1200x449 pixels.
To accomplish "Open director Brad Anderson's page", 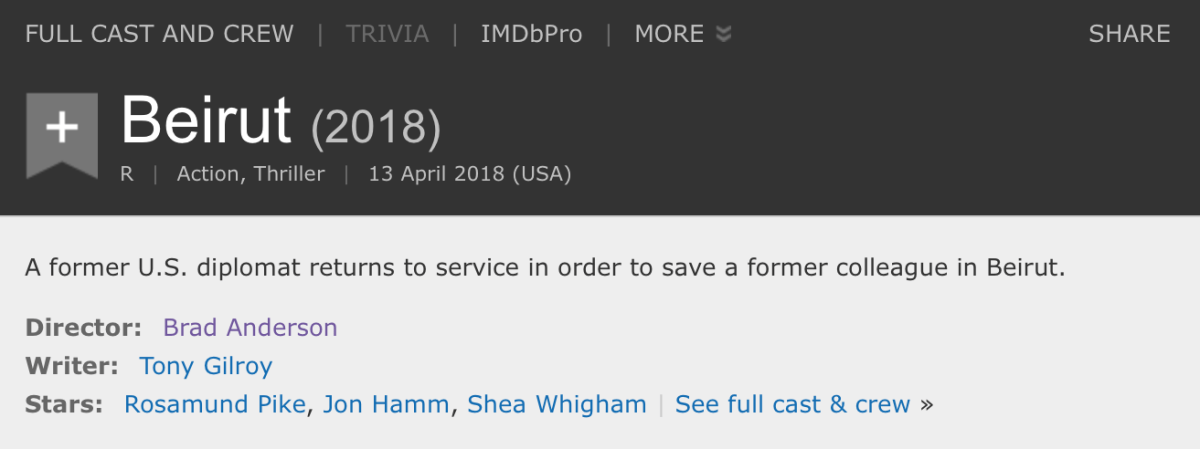I will point(250,327).
